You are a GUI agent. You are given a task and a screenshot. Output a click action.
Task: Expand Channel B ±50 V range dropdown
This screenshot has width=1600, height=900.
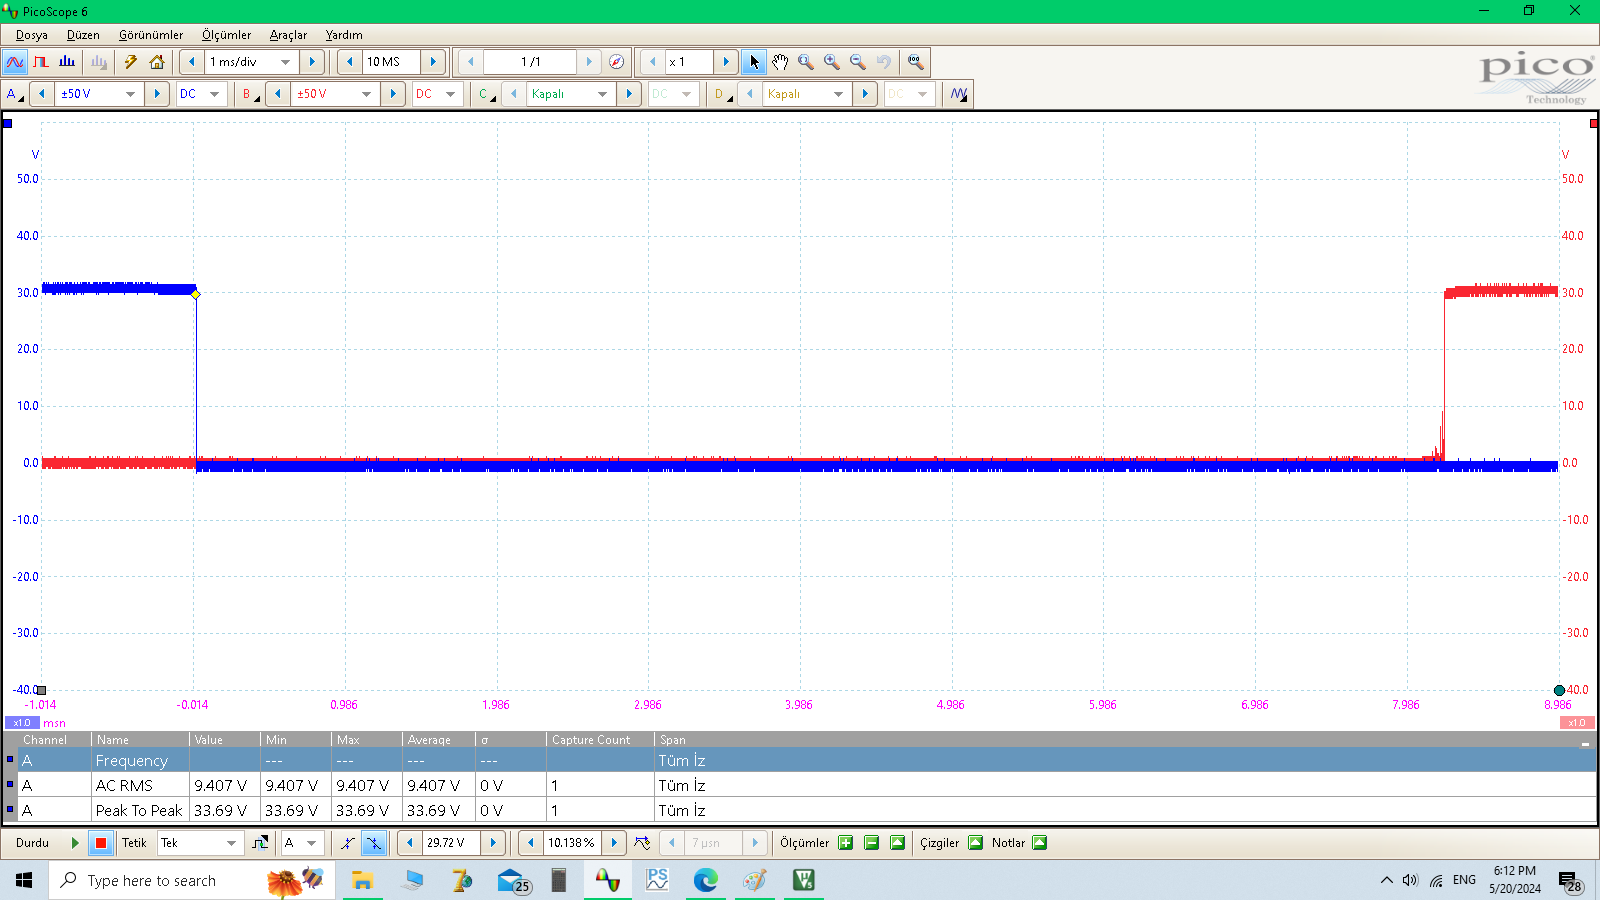coord(366,94)
